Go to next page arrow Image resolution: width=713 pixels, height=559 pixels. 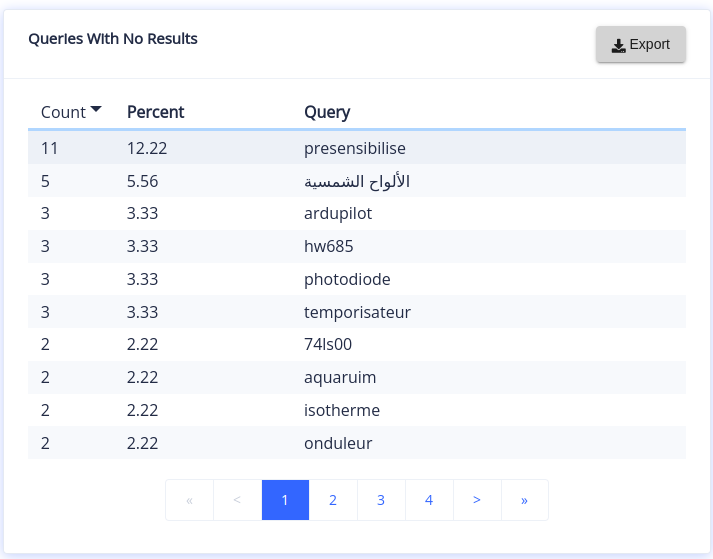pyautogui.click(x=477, y=500)
